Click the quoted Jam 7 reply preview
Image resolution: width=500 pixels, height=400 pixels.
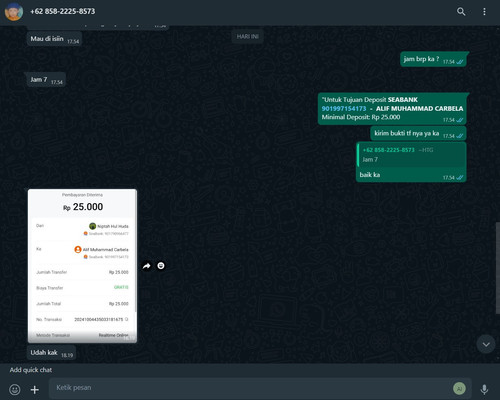point(411,155)
